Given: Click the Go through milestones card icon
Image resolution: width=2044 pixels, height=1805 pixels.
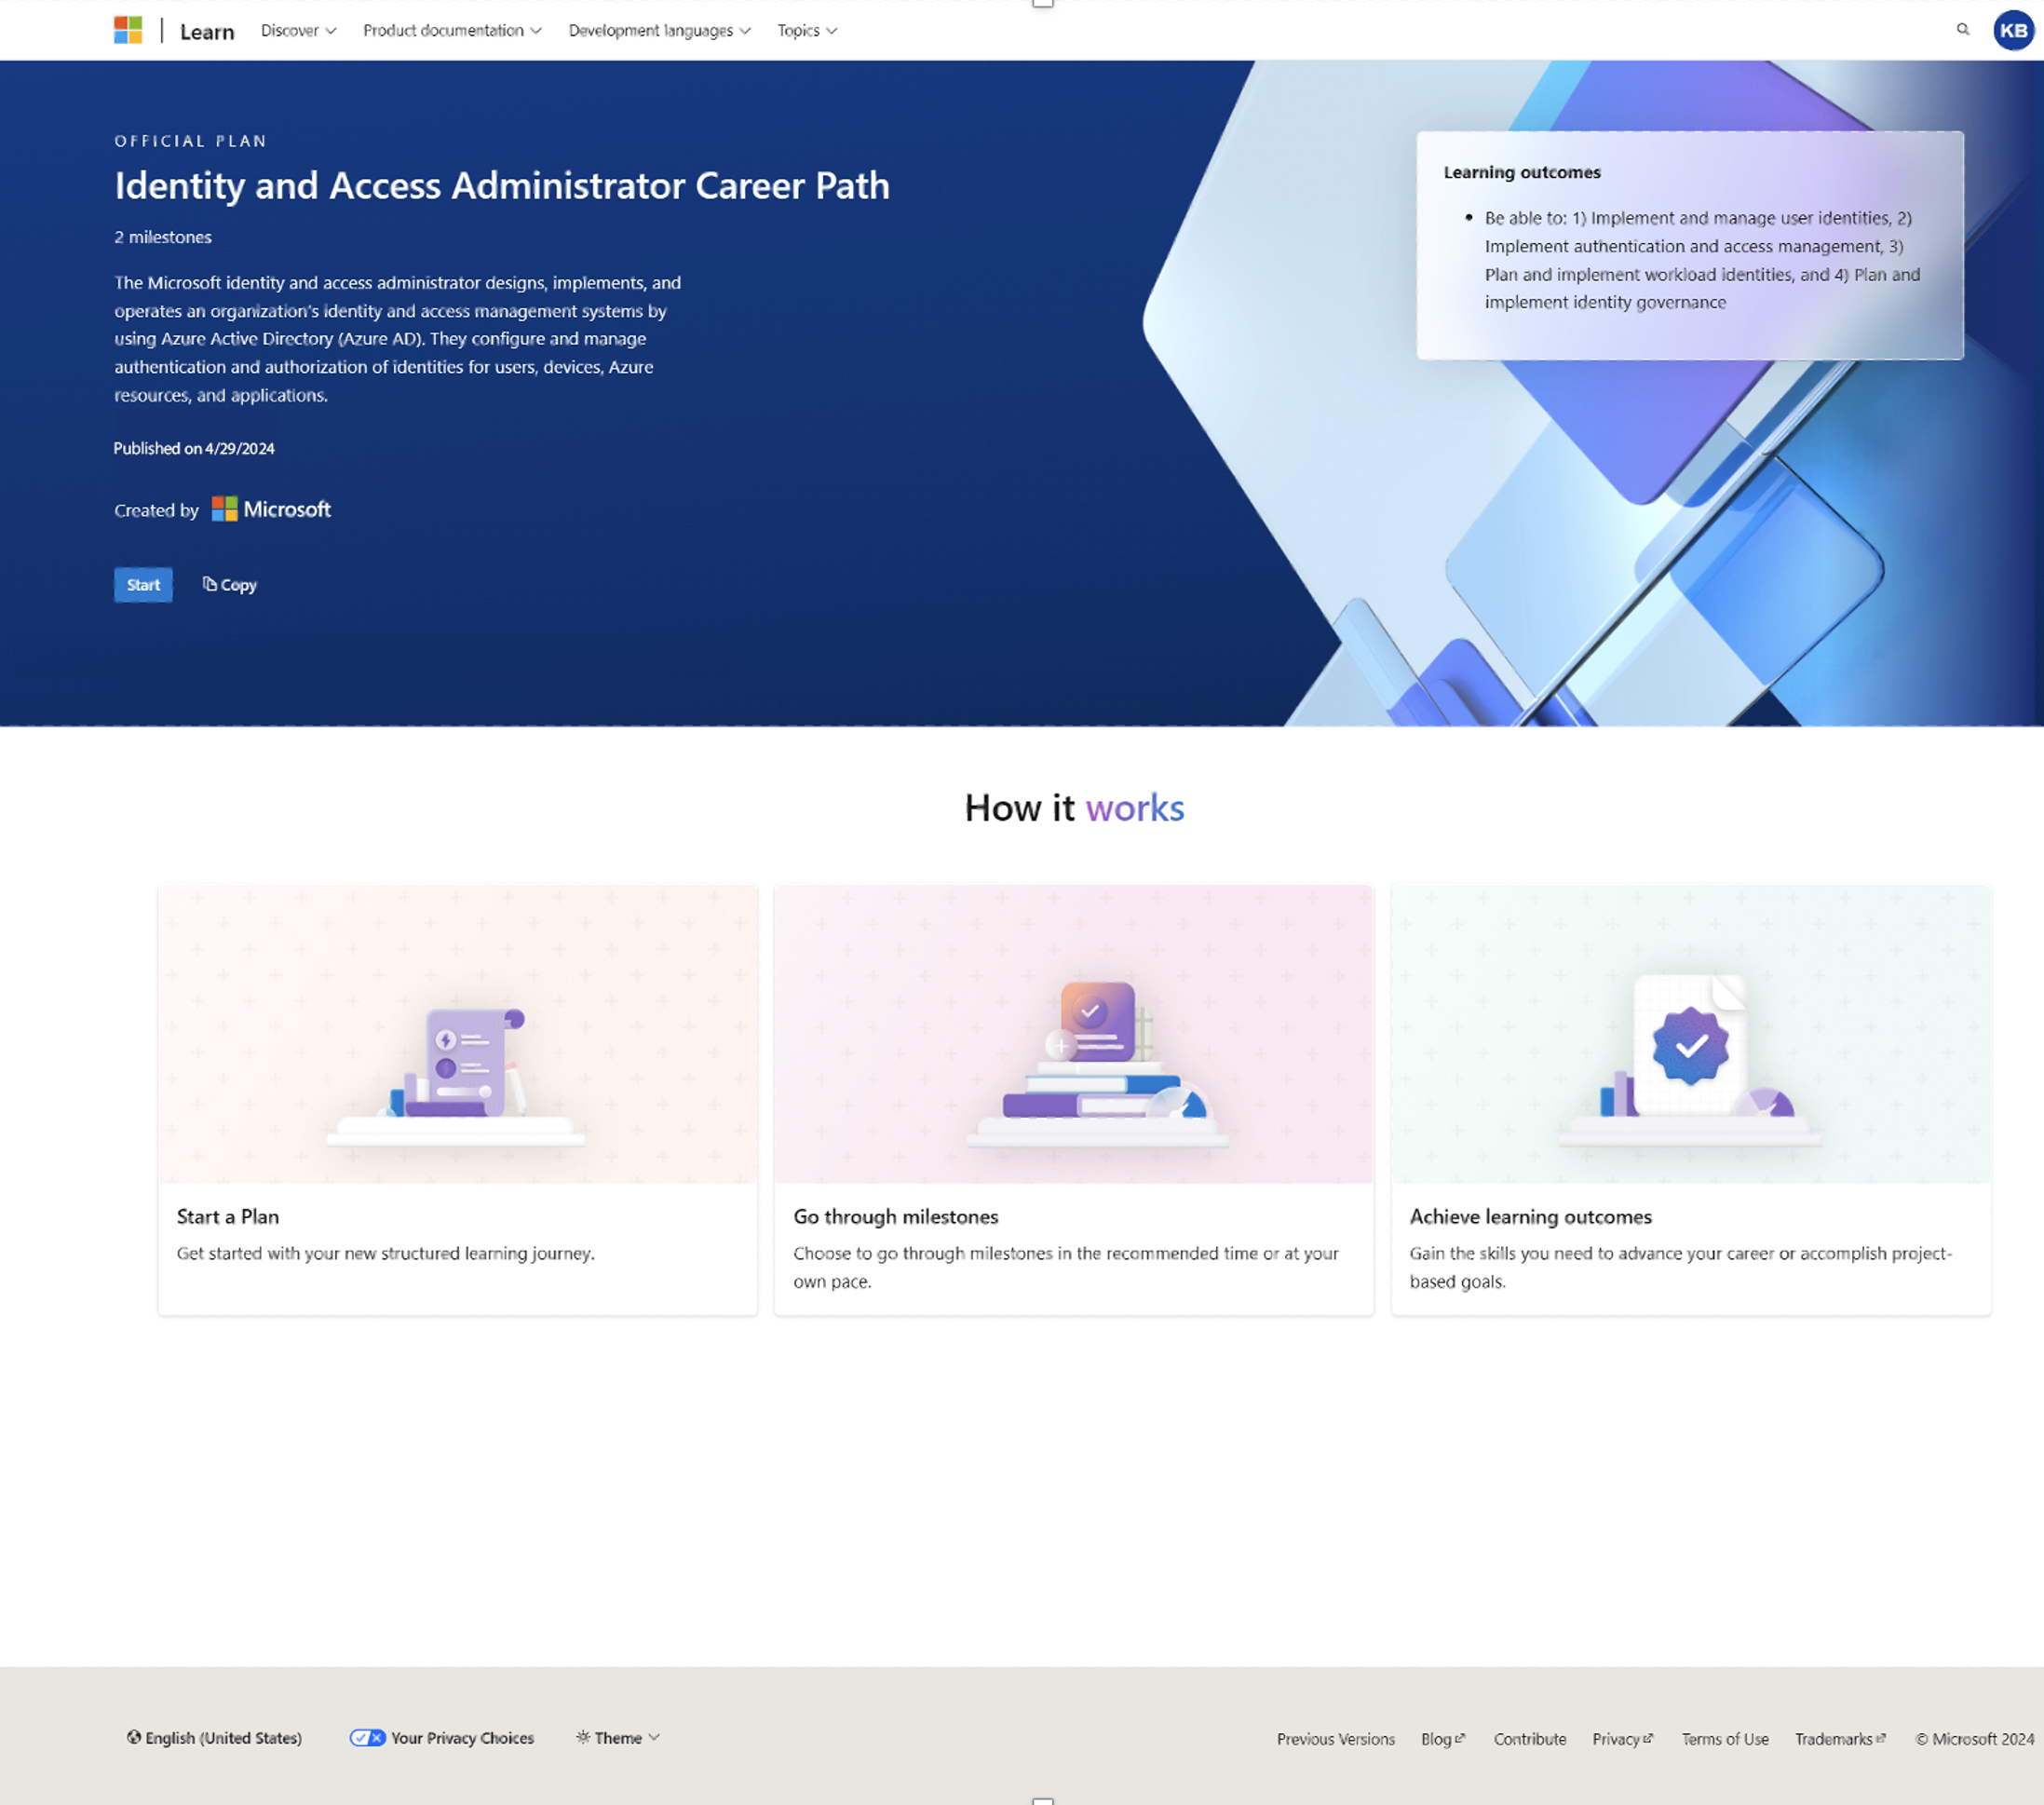Looking at the screenshot, I should coord(1074,1037).
